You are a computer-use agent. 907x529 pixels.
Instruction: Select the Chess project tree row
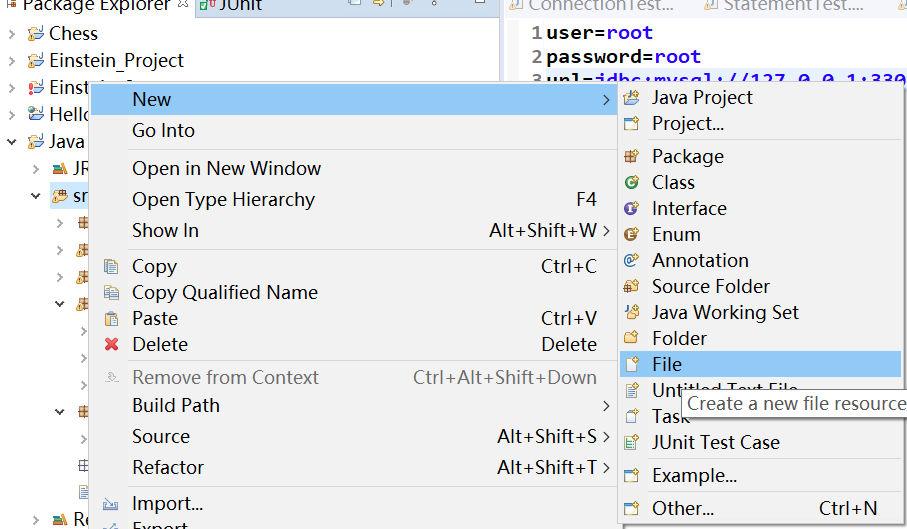point(73,34)
